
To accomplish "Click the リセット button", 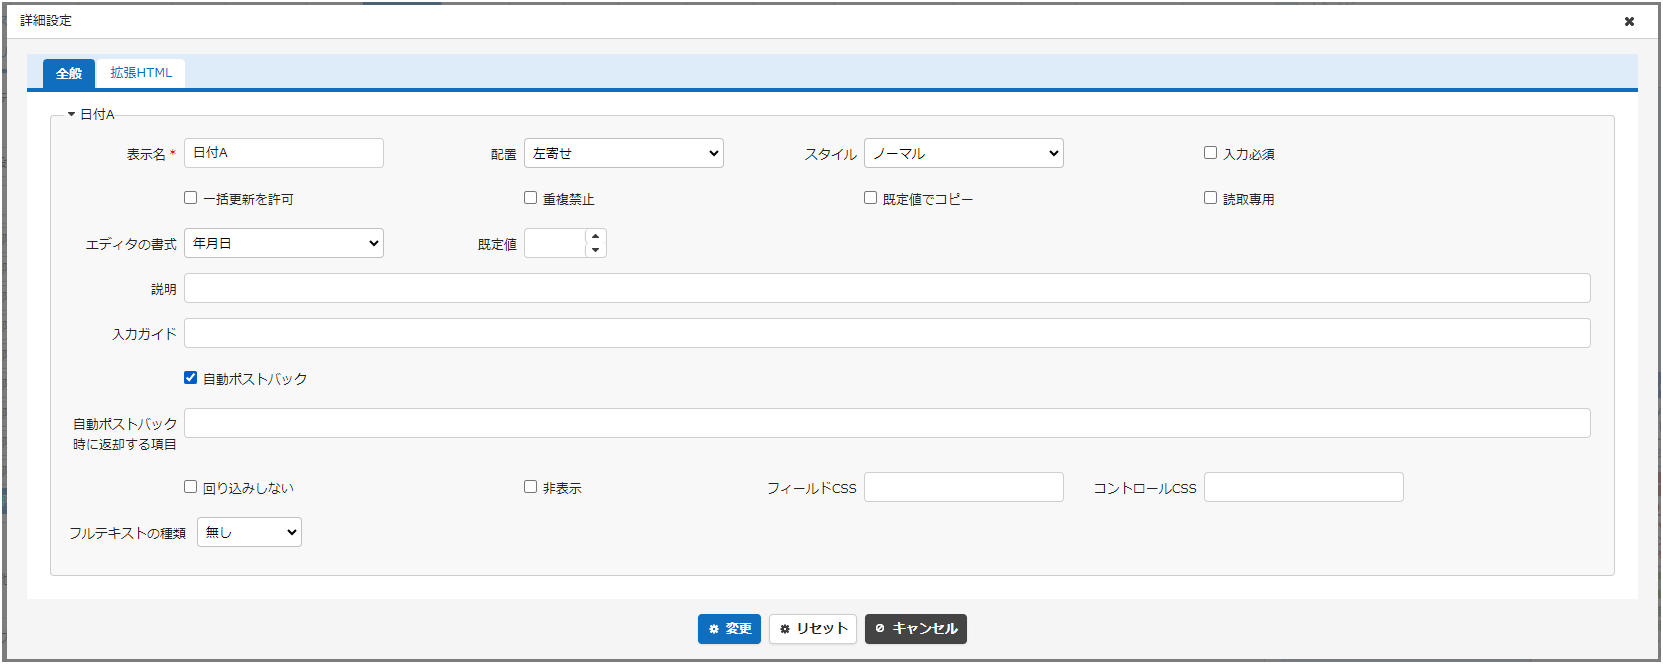I will click(813, 629).
